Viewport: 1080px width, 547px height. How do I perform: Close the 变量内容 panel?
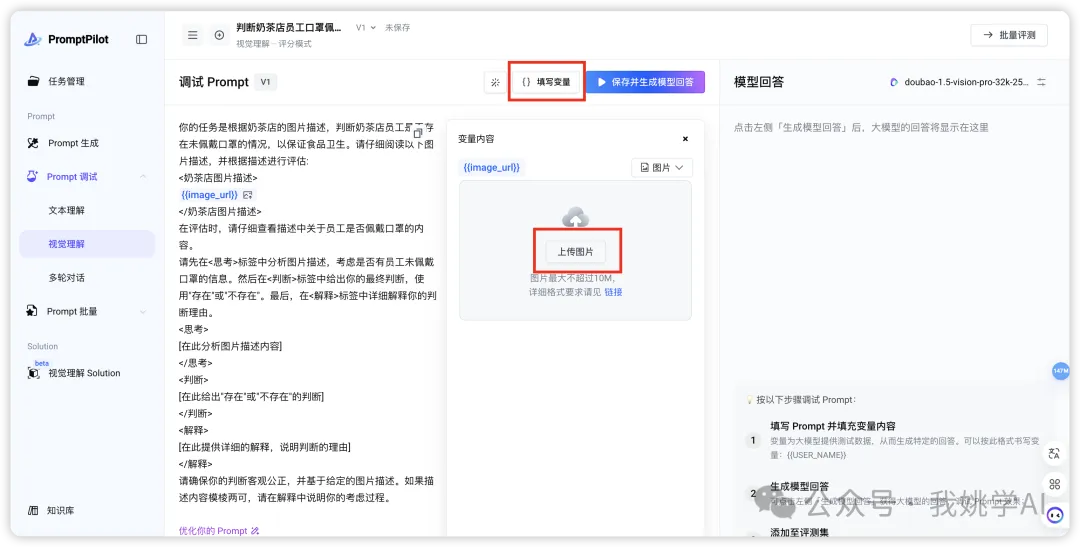685,138
